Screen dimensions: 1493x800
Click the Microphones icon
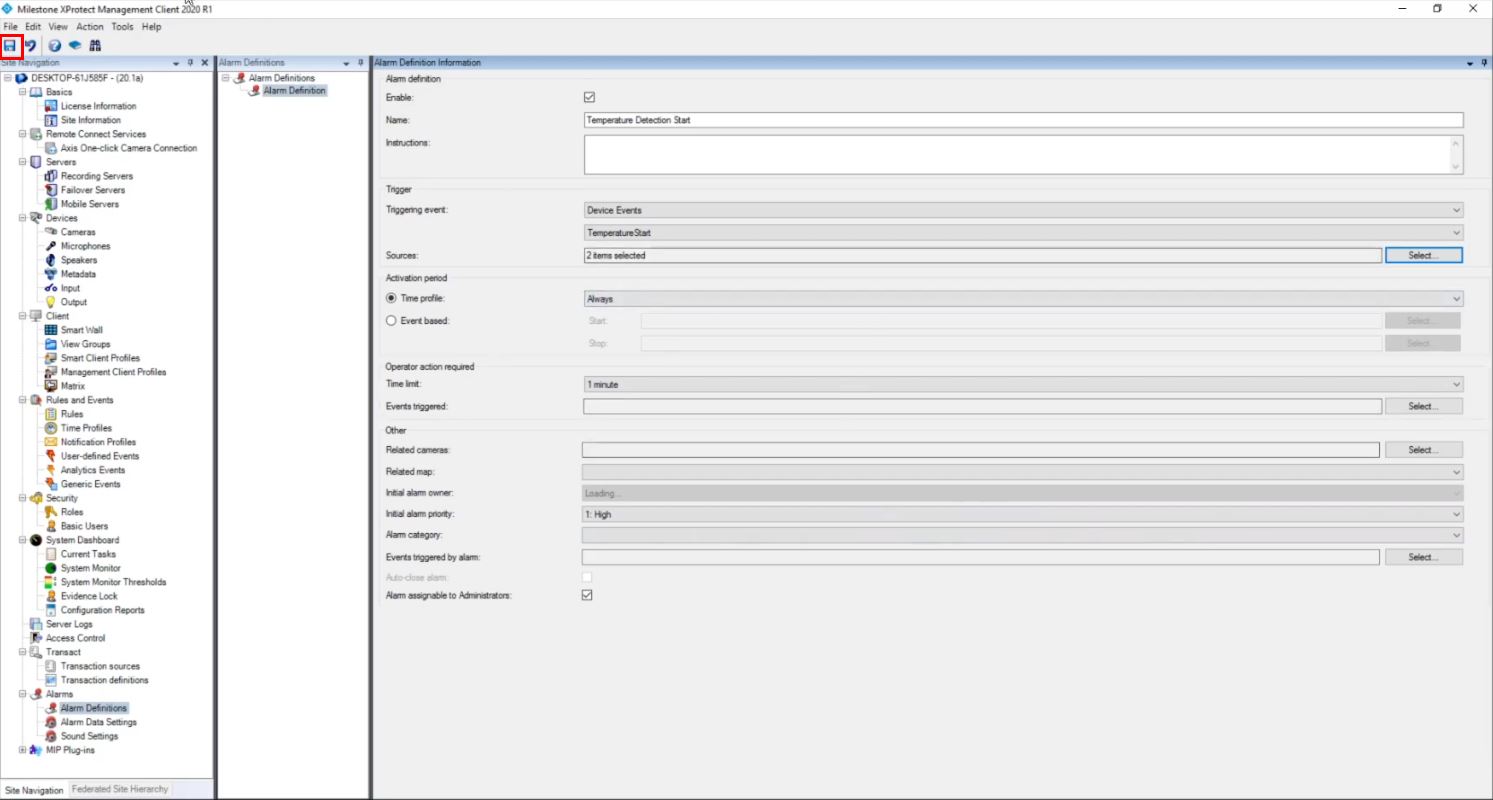pyautogui.click(x=52, y=246)
